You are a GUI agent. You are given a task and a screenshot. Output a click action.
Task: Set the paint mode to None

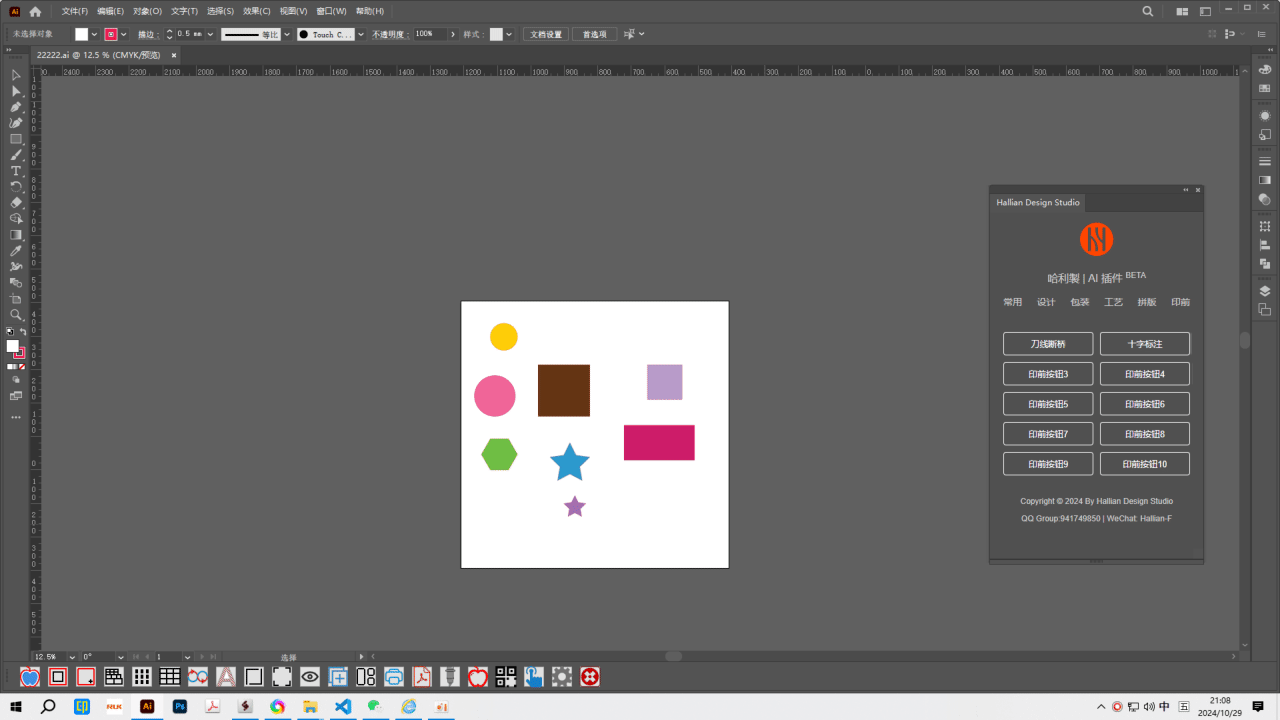(22, 367)
